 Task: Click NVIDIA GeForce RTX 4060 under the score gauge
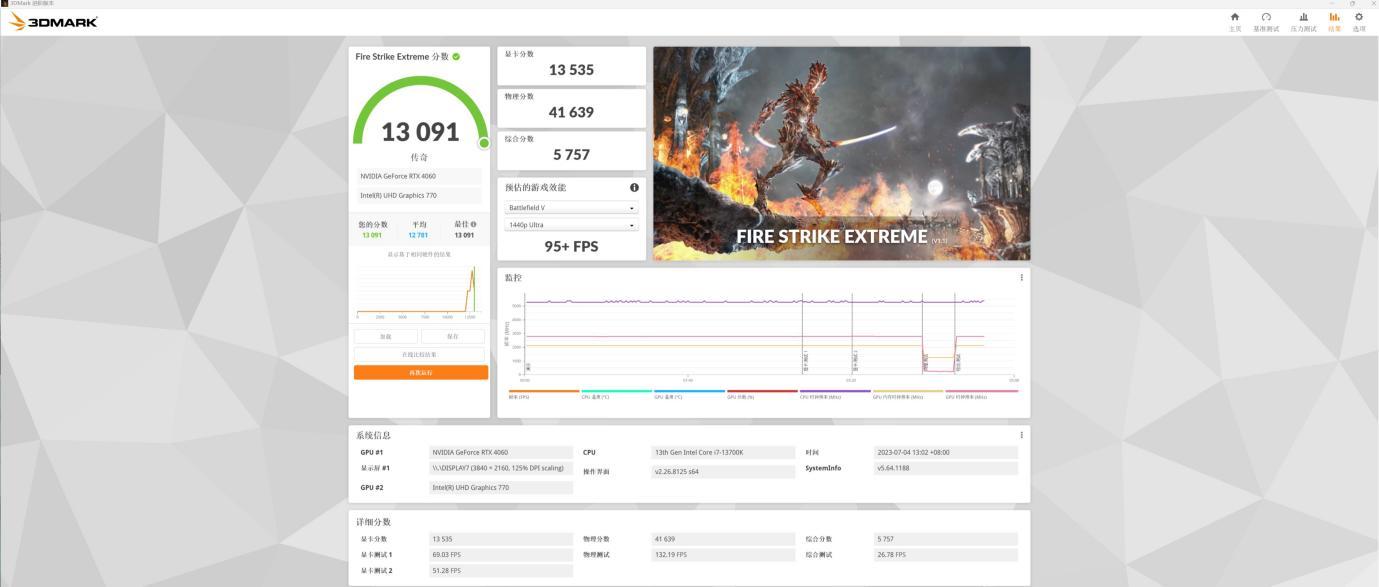pos(420,176)
